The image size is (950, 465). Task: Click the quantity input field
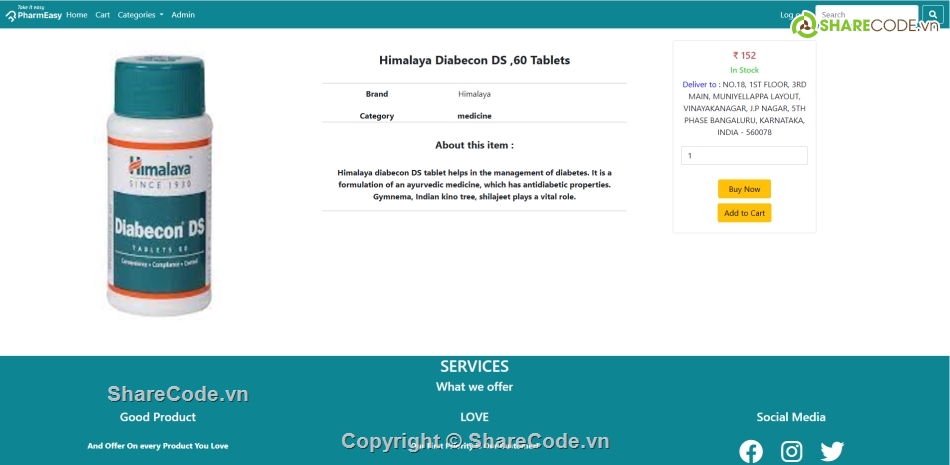pyautogui.click(x=744, y=156)
